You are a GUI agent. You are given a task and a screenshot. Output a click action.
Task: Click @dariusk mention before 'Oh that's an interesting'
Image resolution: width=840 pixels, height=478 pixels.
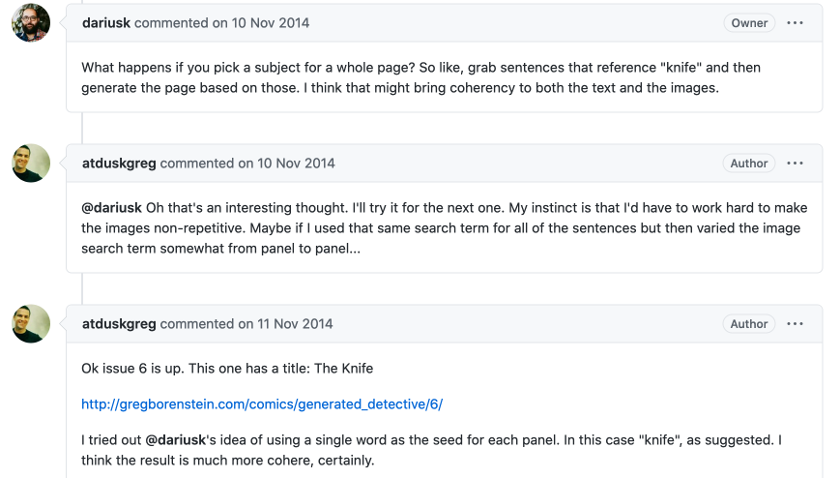pyautogui.click(x=111, y=208)
